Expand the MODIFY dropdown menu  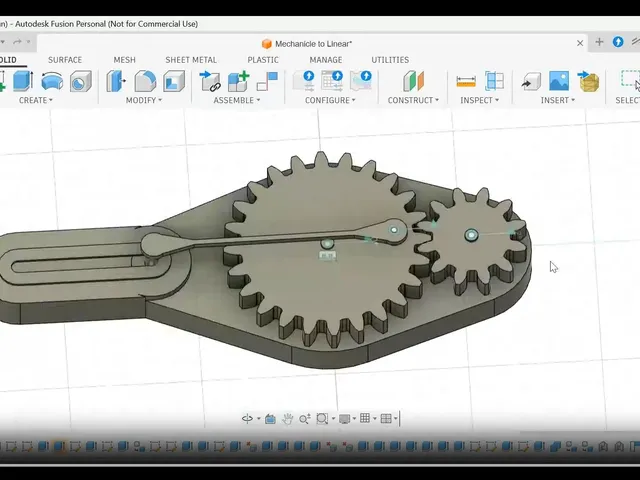coord(144,100)
